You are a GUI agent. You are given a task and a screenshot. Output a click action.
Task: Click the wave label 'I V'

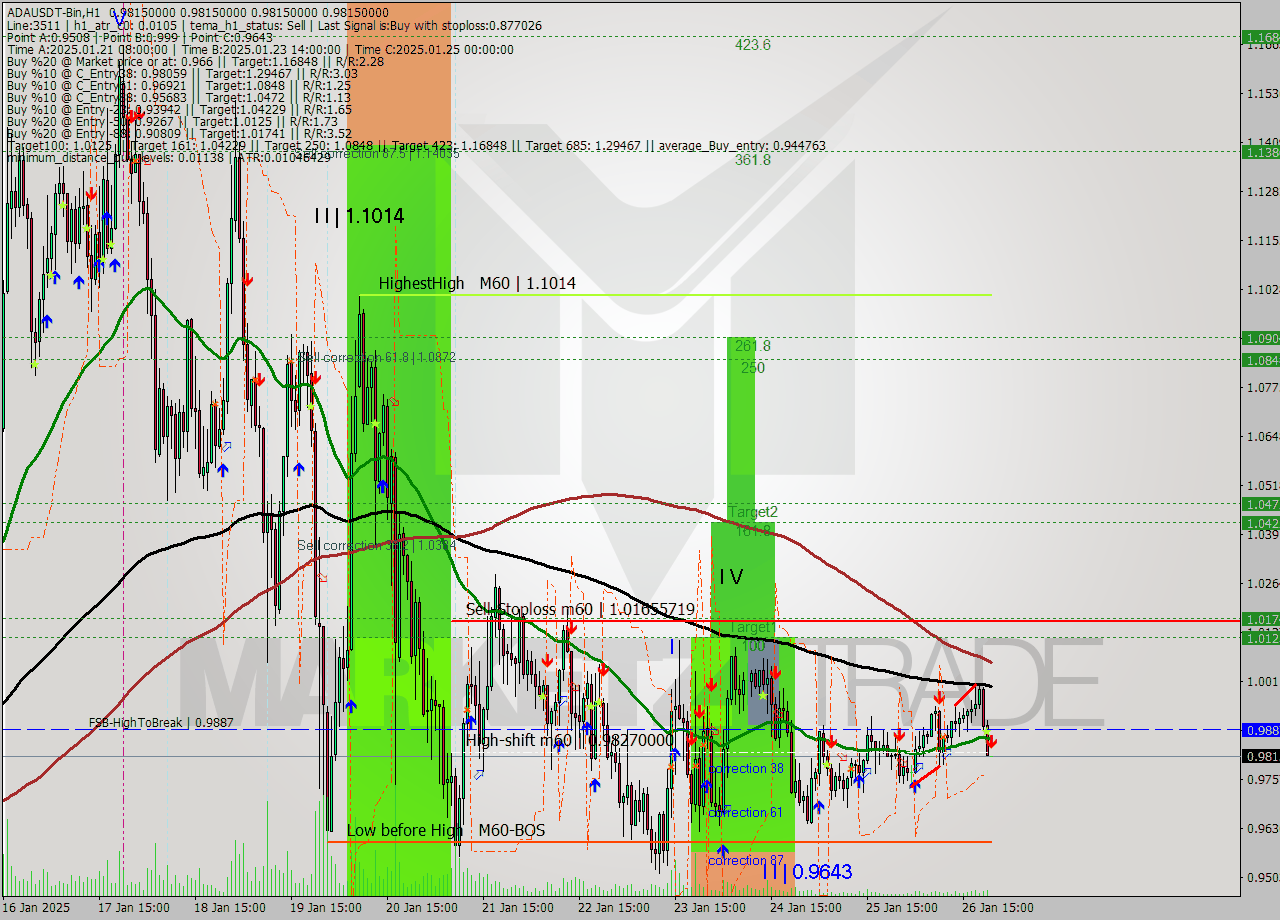click(731, 577)
